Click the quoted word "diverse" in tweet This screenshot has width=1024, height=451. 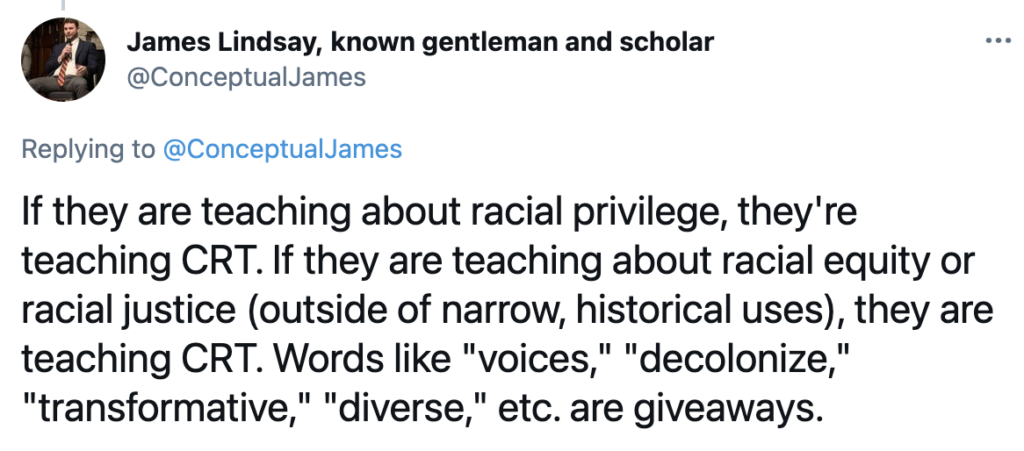point(406,409)
